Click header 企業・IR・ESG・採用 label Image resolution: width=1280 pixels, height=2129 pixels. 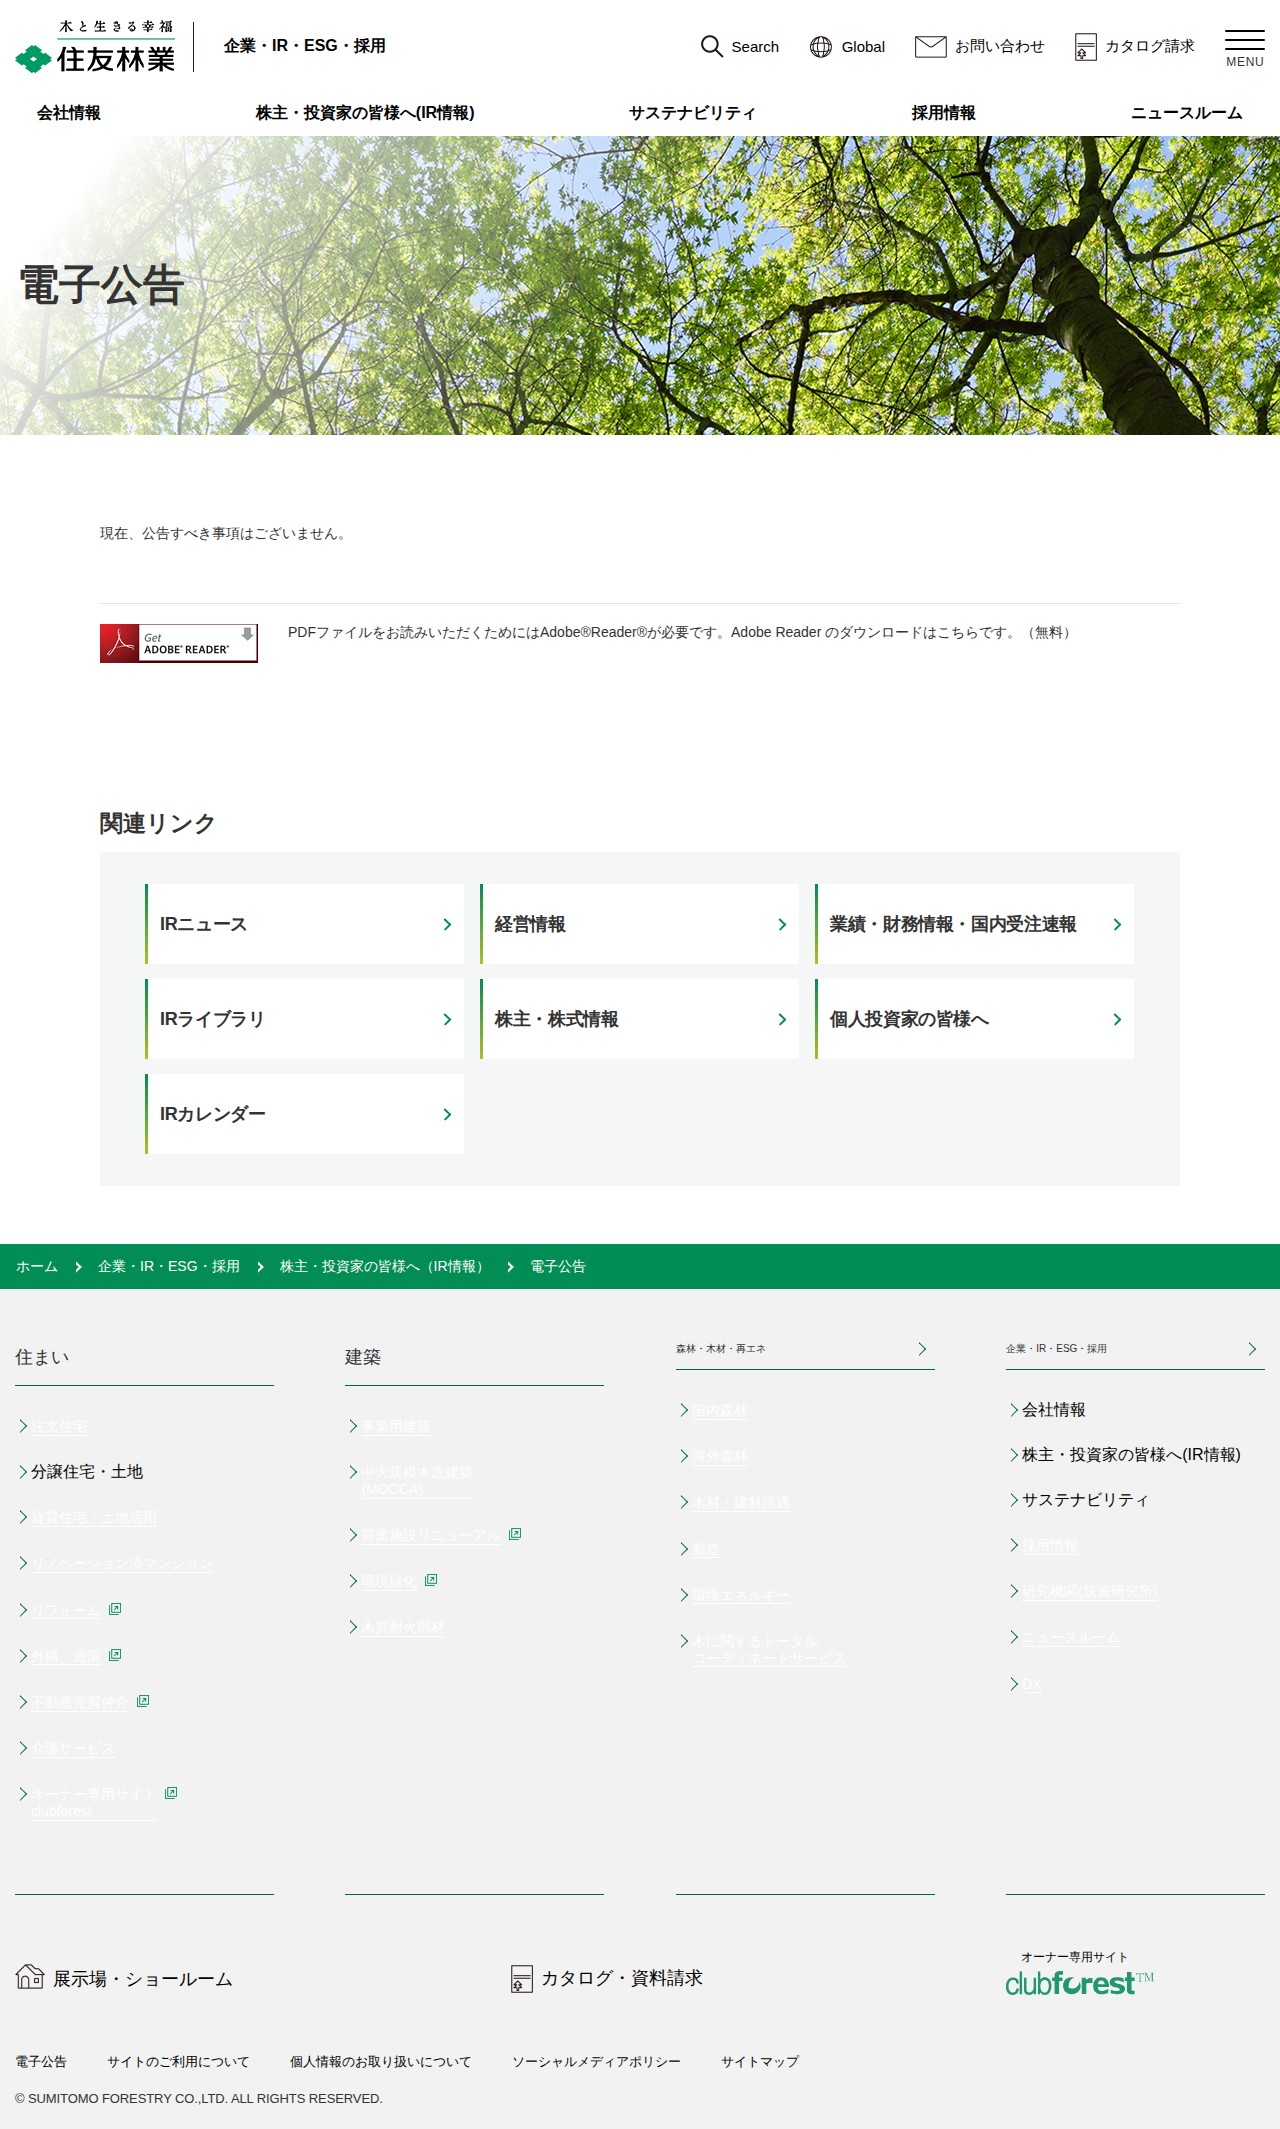point(305,46)
